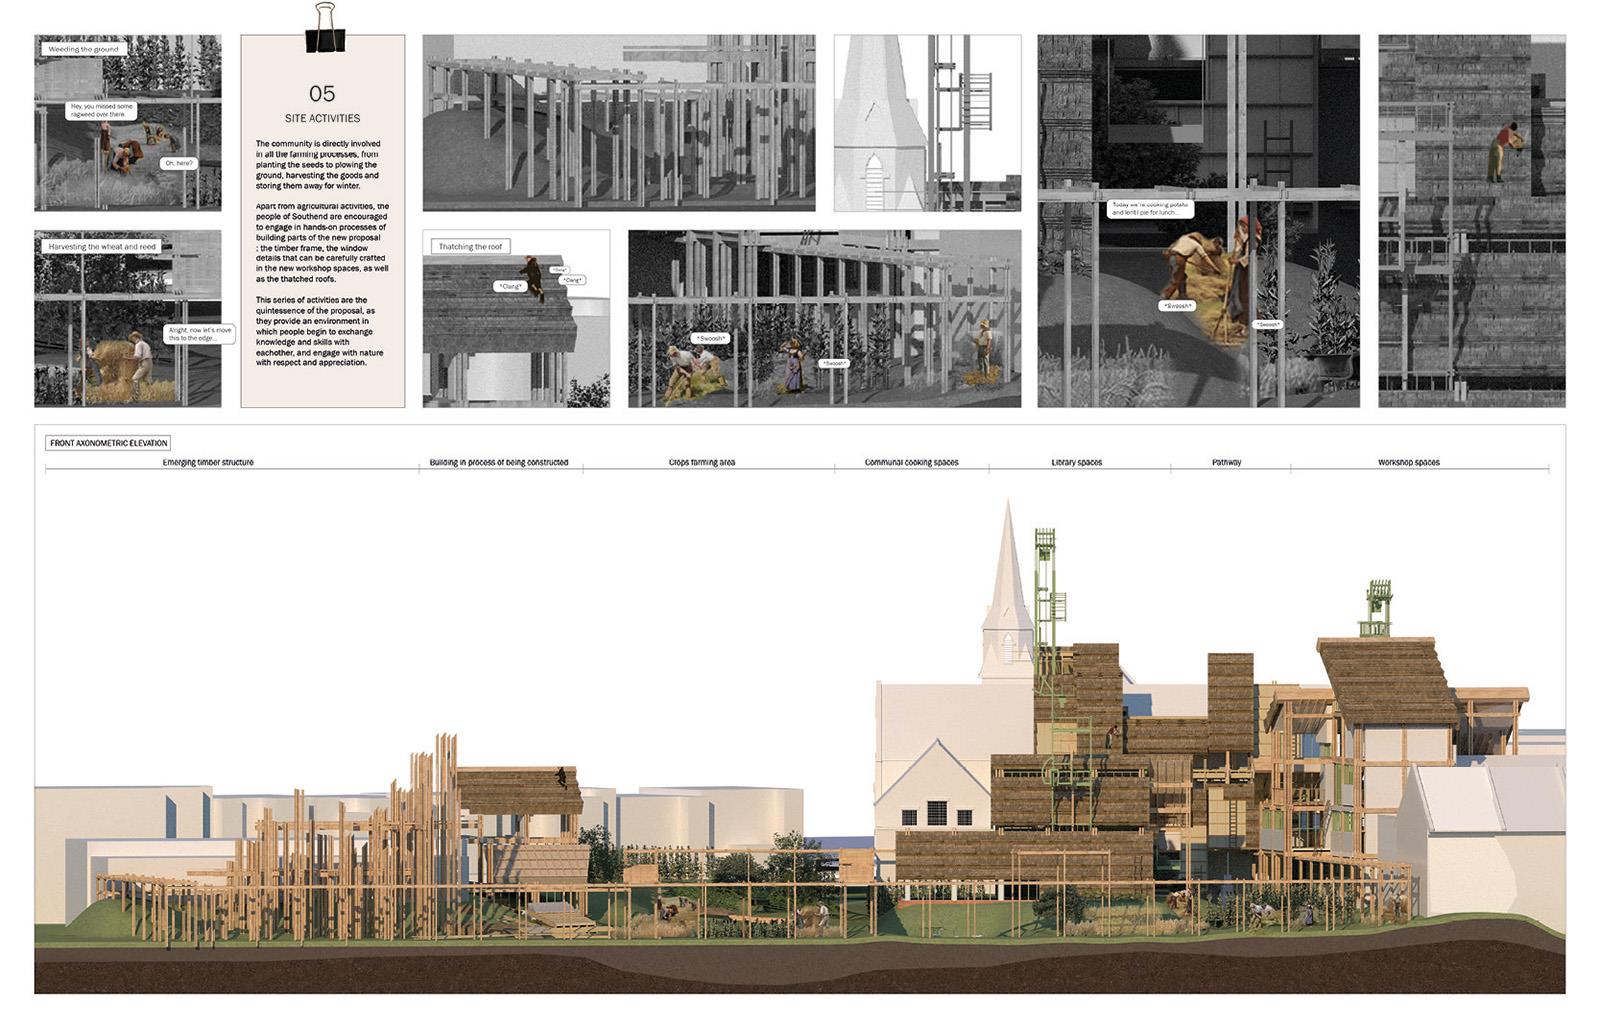Click the thatcher figure on the elevation roof
Viewport: 1600px width, 1028px height.
tap(562, 777)
